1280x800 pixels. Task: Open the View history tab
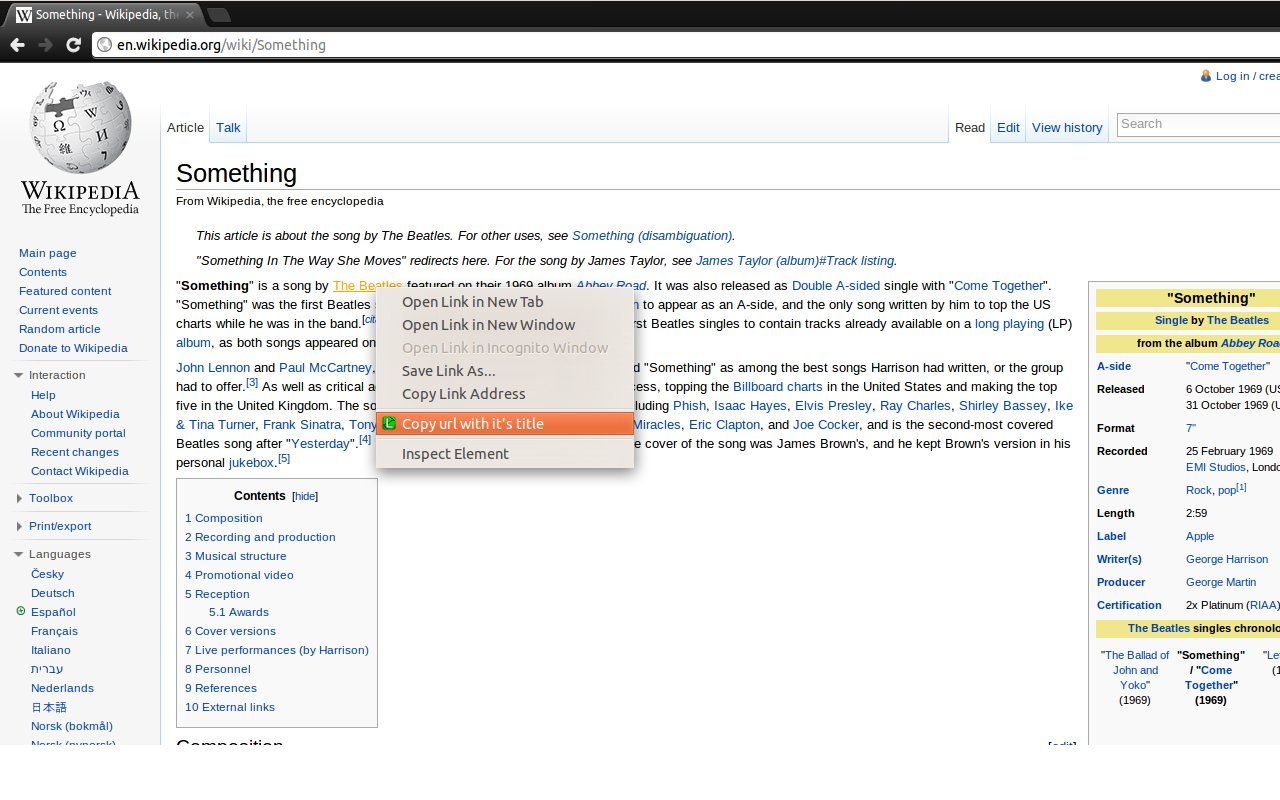[1067, 128]
